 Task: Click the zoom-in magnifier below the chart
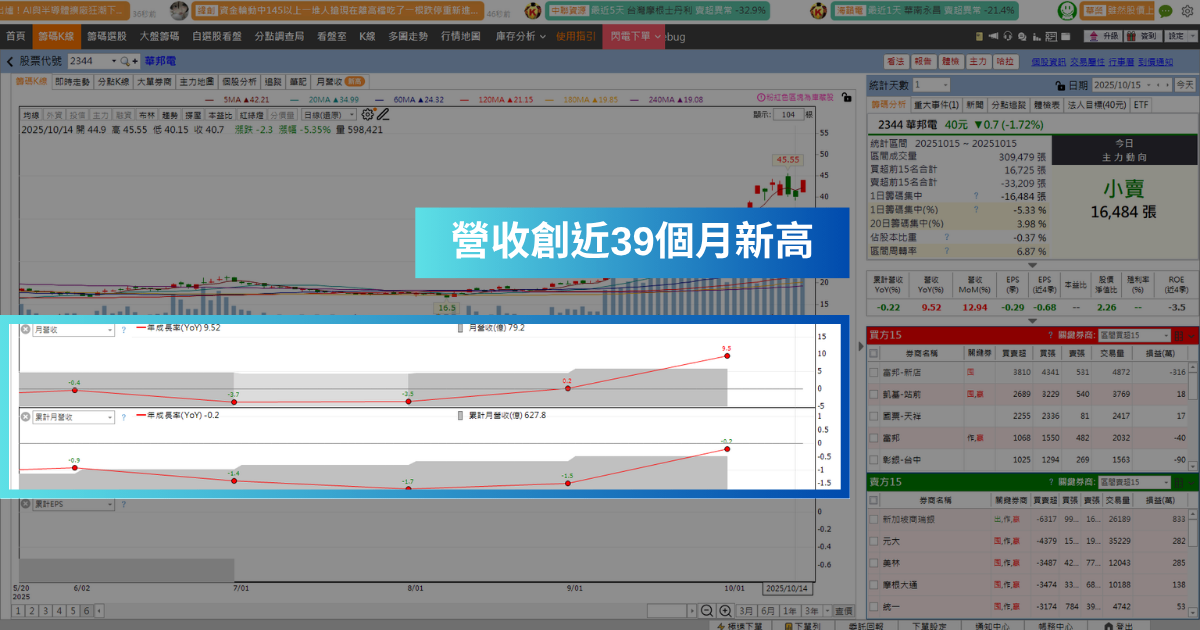[x=725, y=610]
